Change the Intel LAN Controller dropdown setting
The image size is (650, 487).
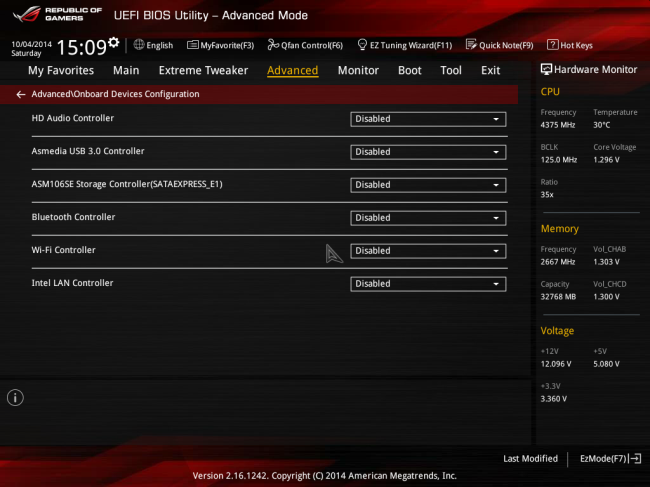click(427, 284)
